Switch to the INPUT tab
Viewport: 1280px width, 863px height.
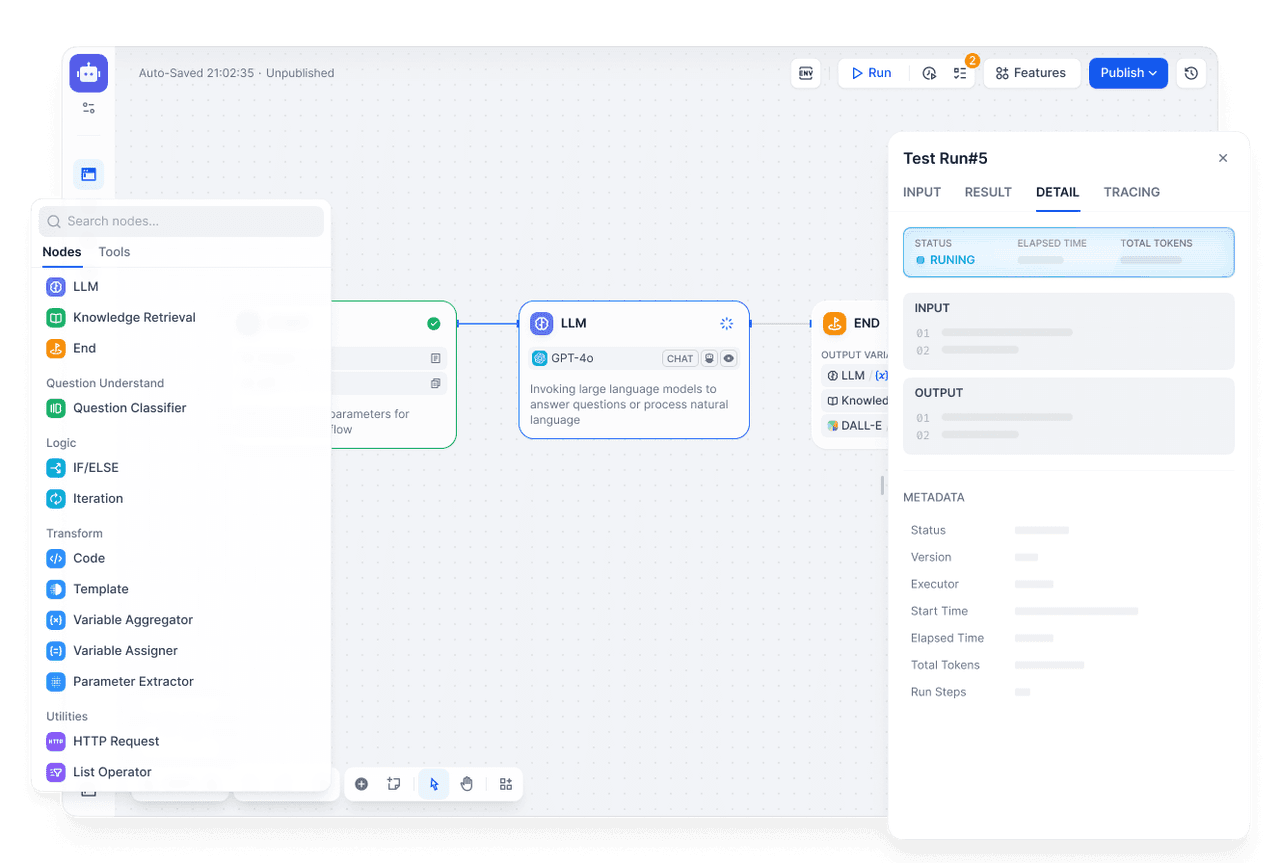pyautogui.click(x=922, y=192)
